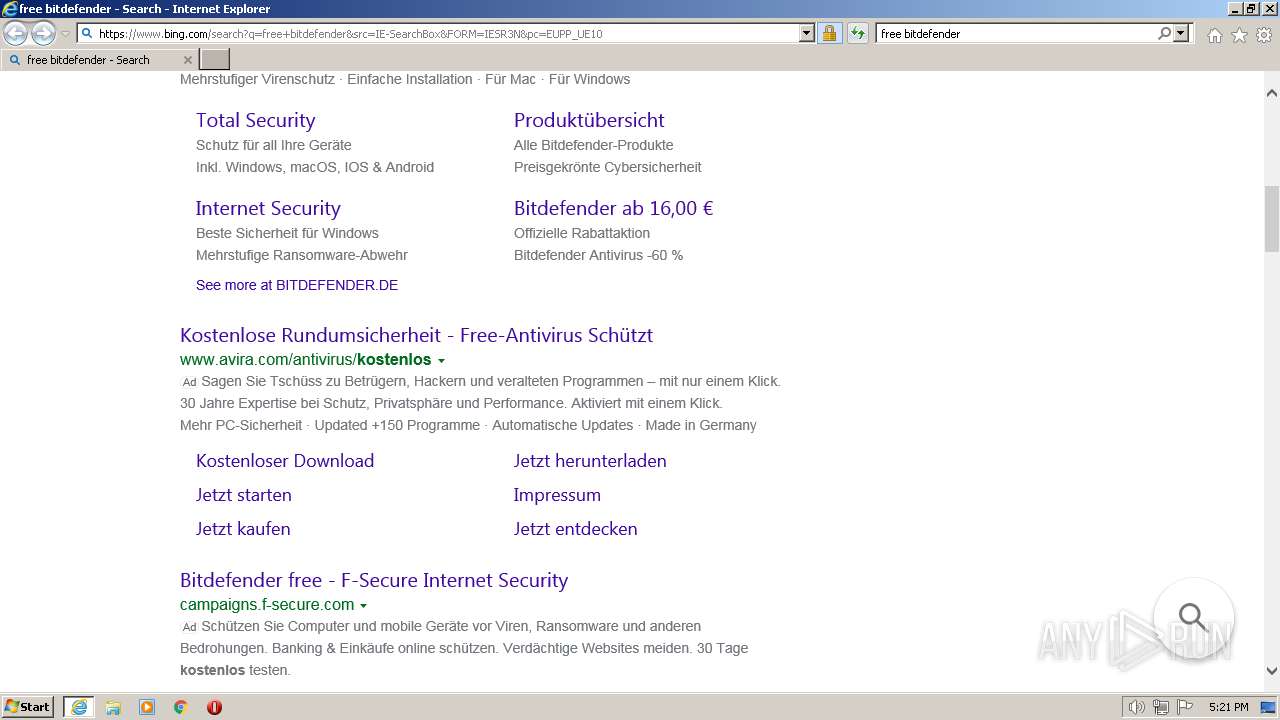
Task: Click the Ad label of the Avira result
Action: 189,382
